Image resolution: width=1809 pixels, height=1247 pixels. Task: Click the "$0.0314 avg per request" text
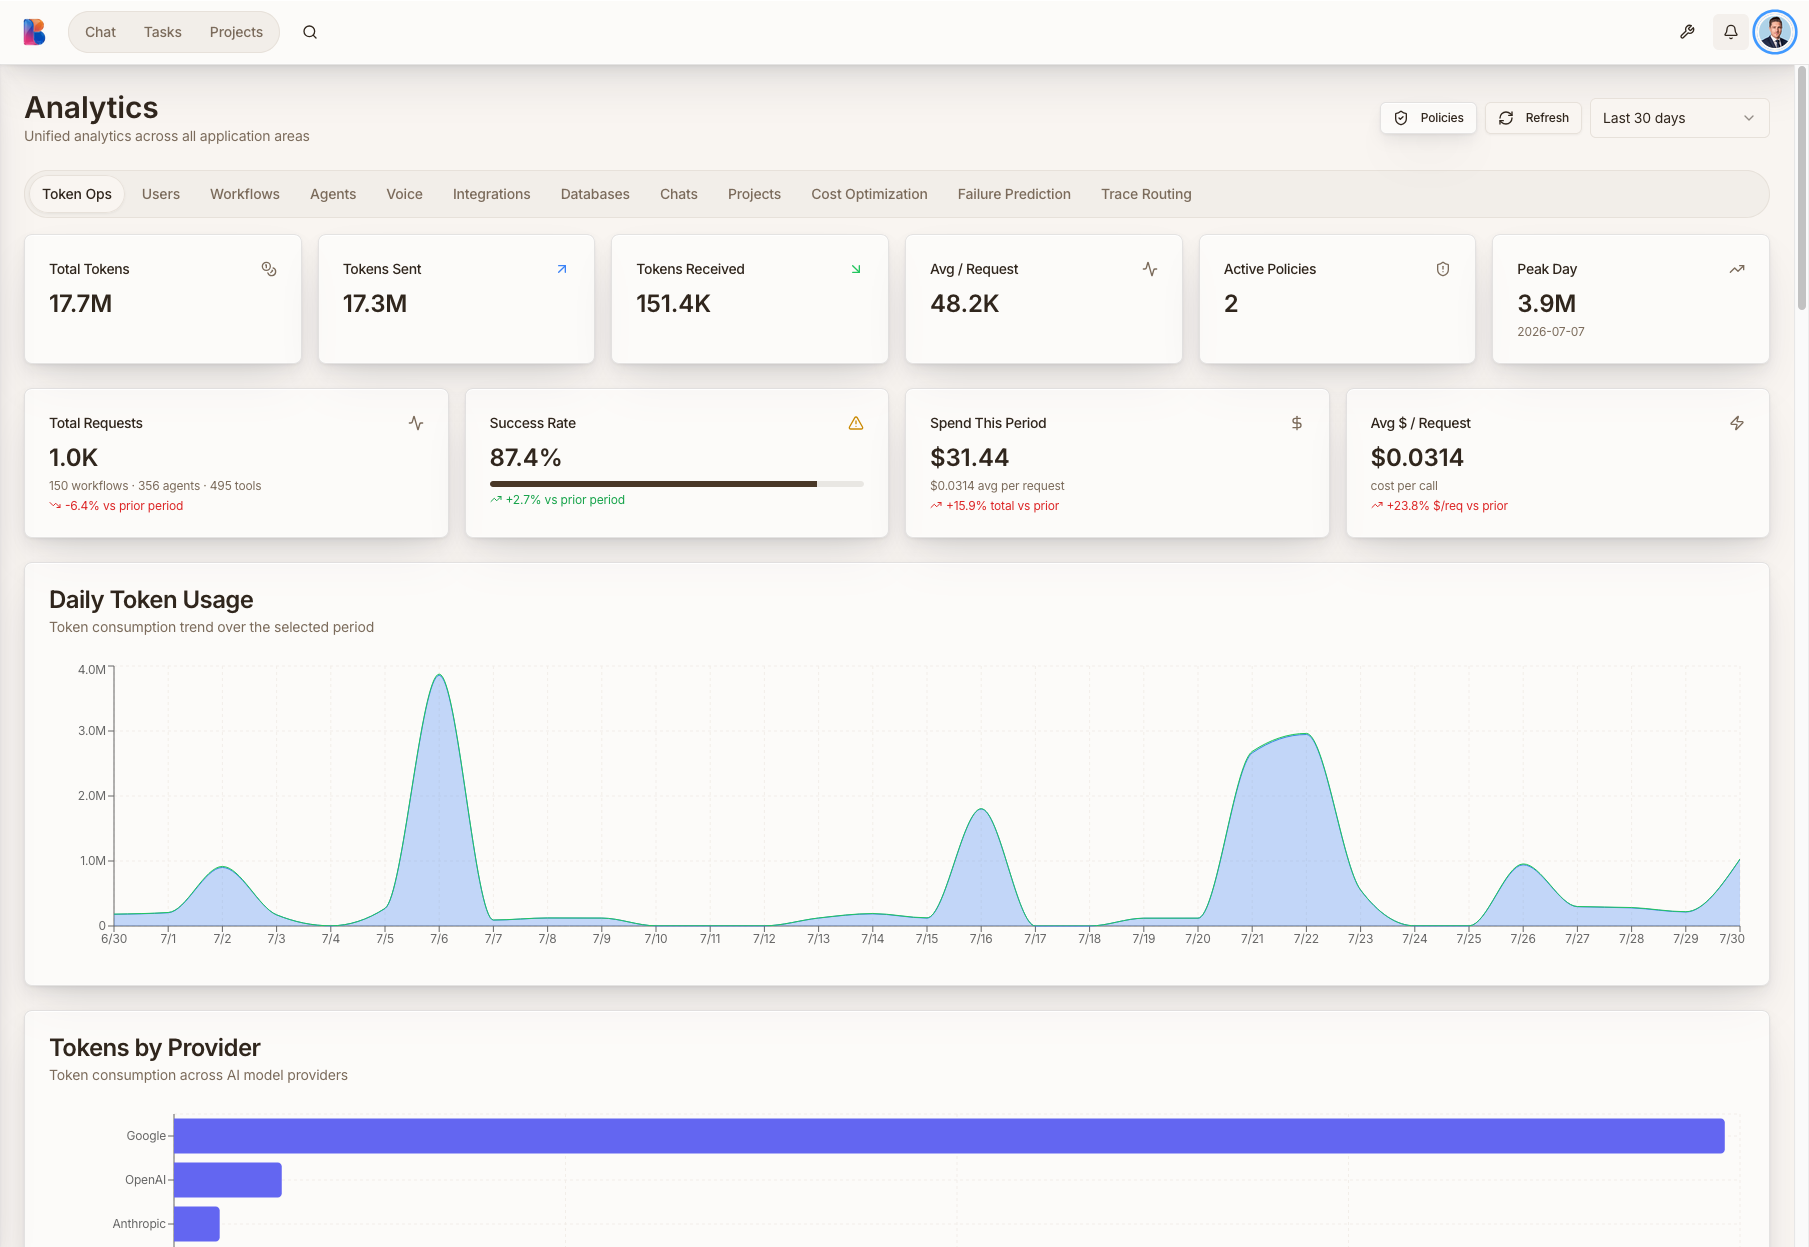pyautogui.click(x=997, y=486)
